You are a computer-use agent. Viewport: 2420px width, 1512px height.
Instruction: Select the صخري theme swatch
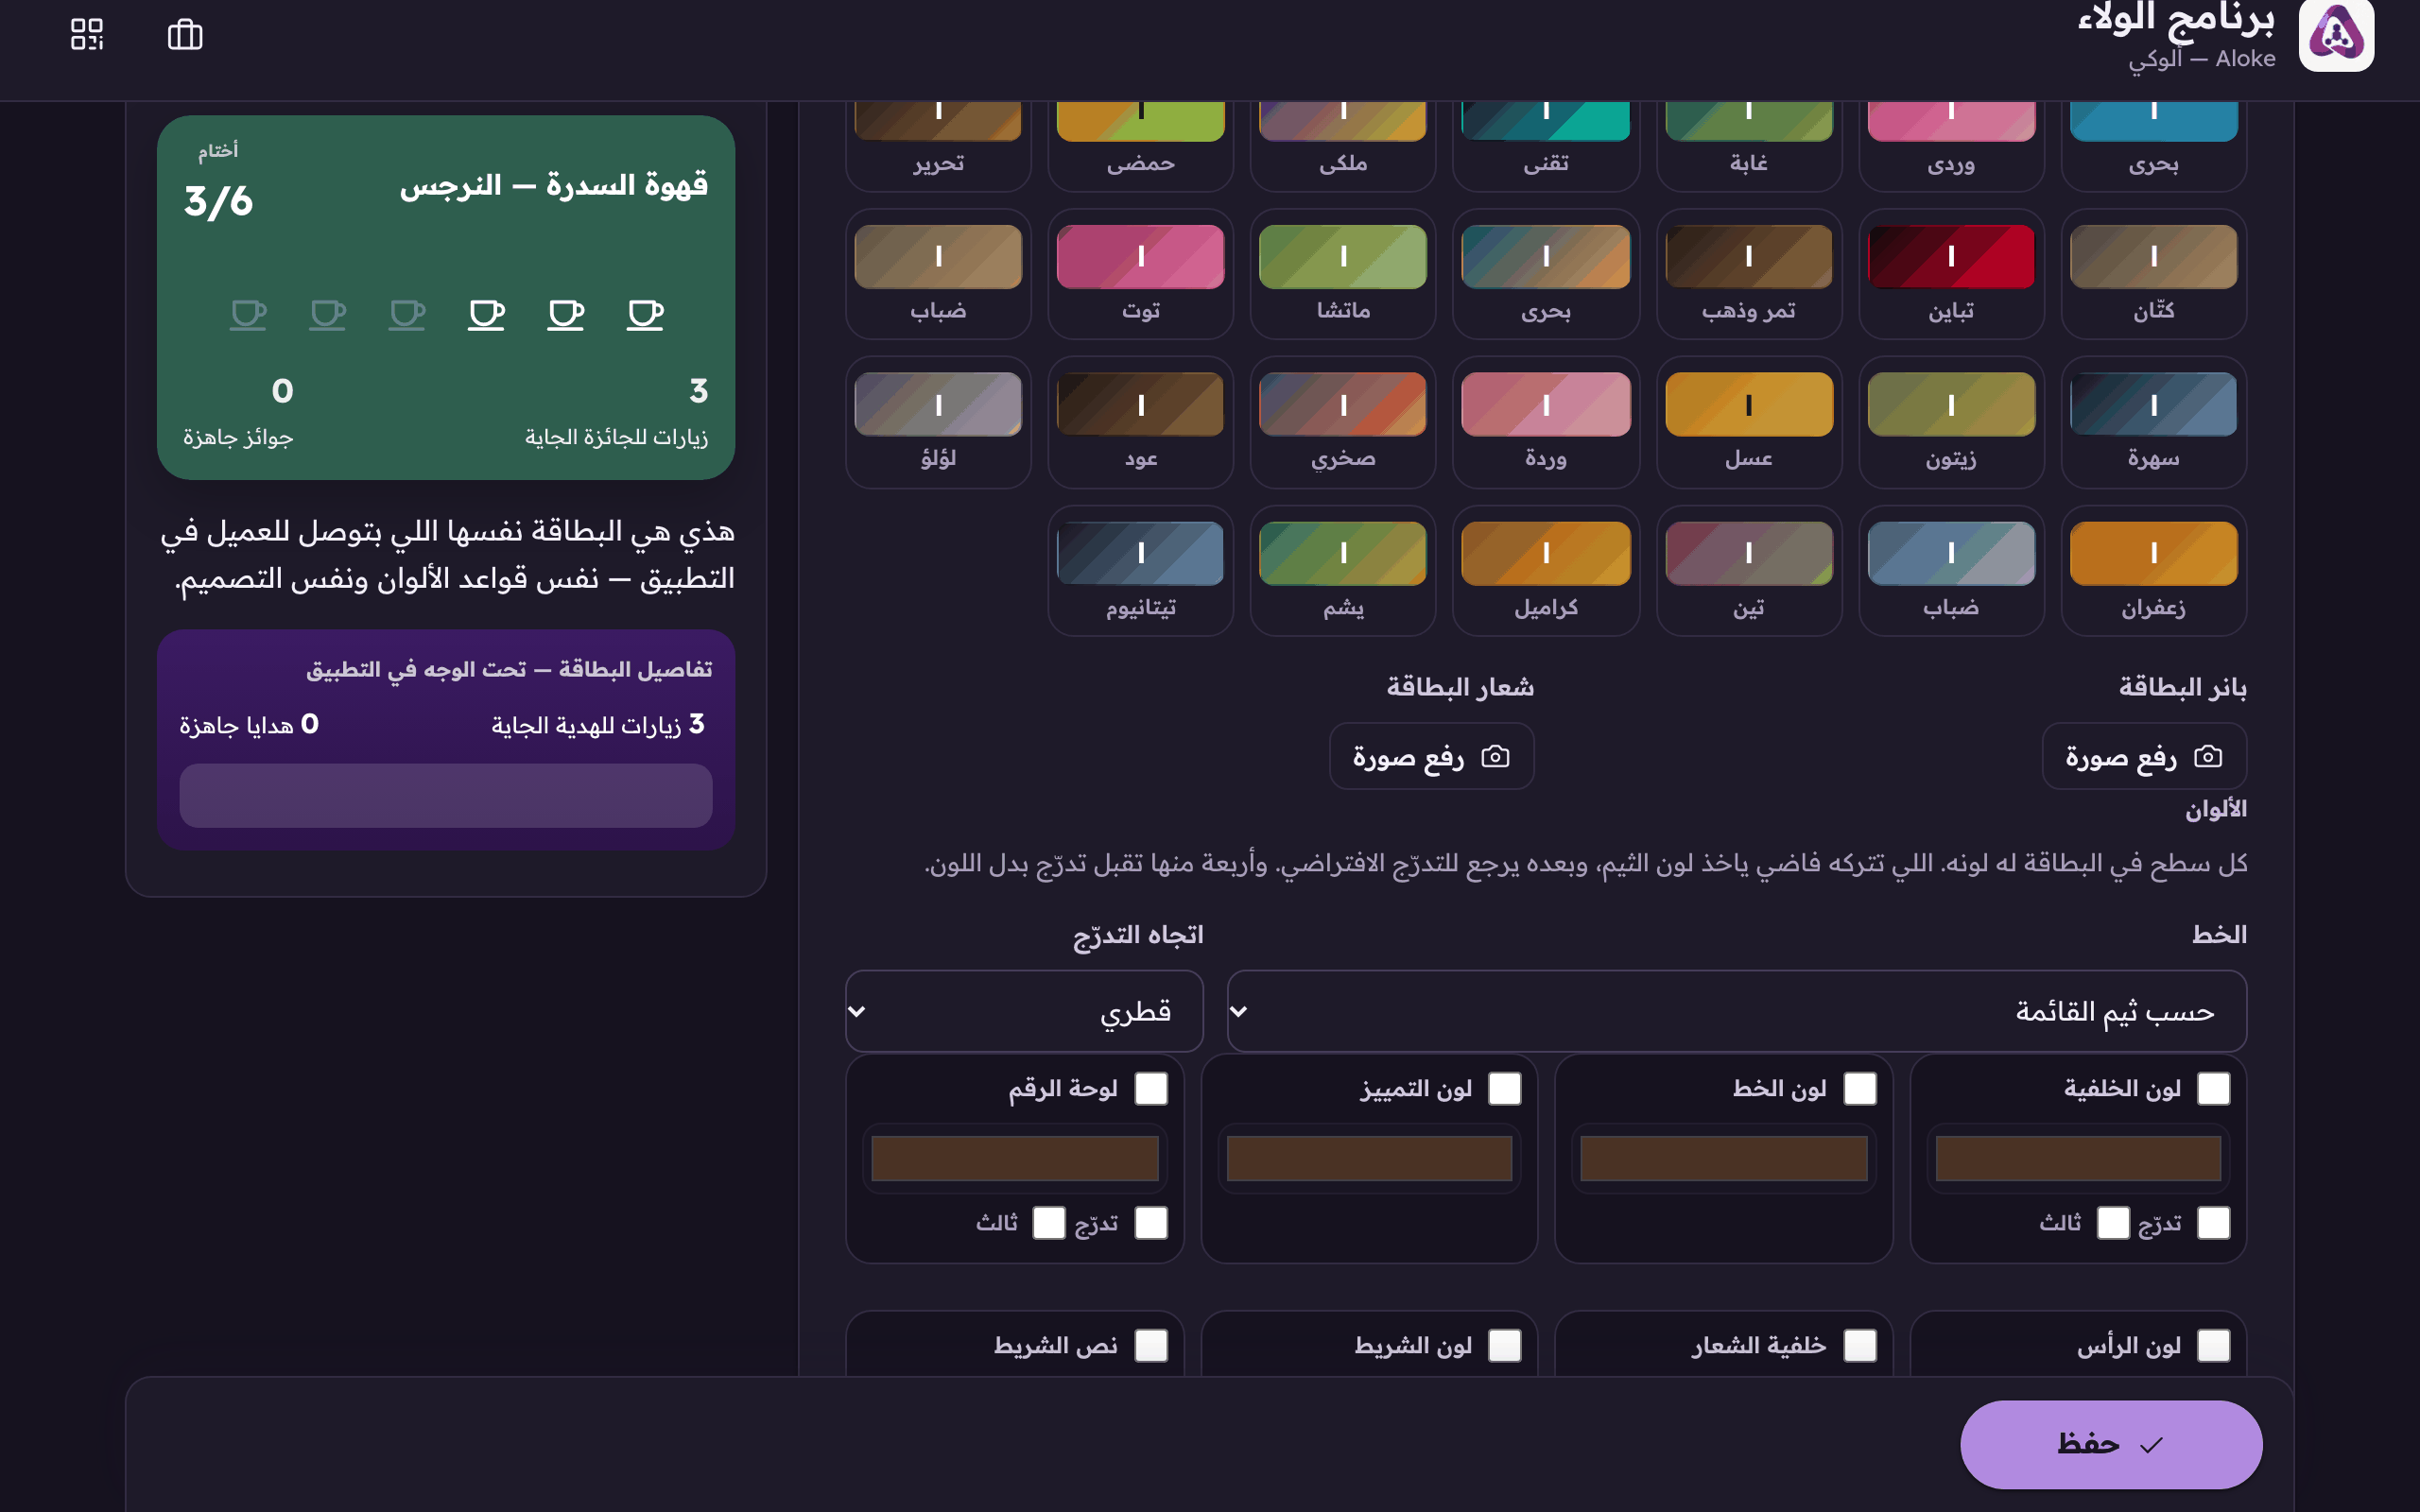point(1343,422)
